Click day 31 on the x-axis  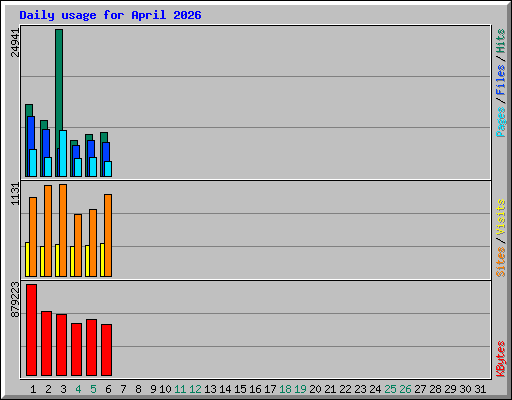[480, 389]
